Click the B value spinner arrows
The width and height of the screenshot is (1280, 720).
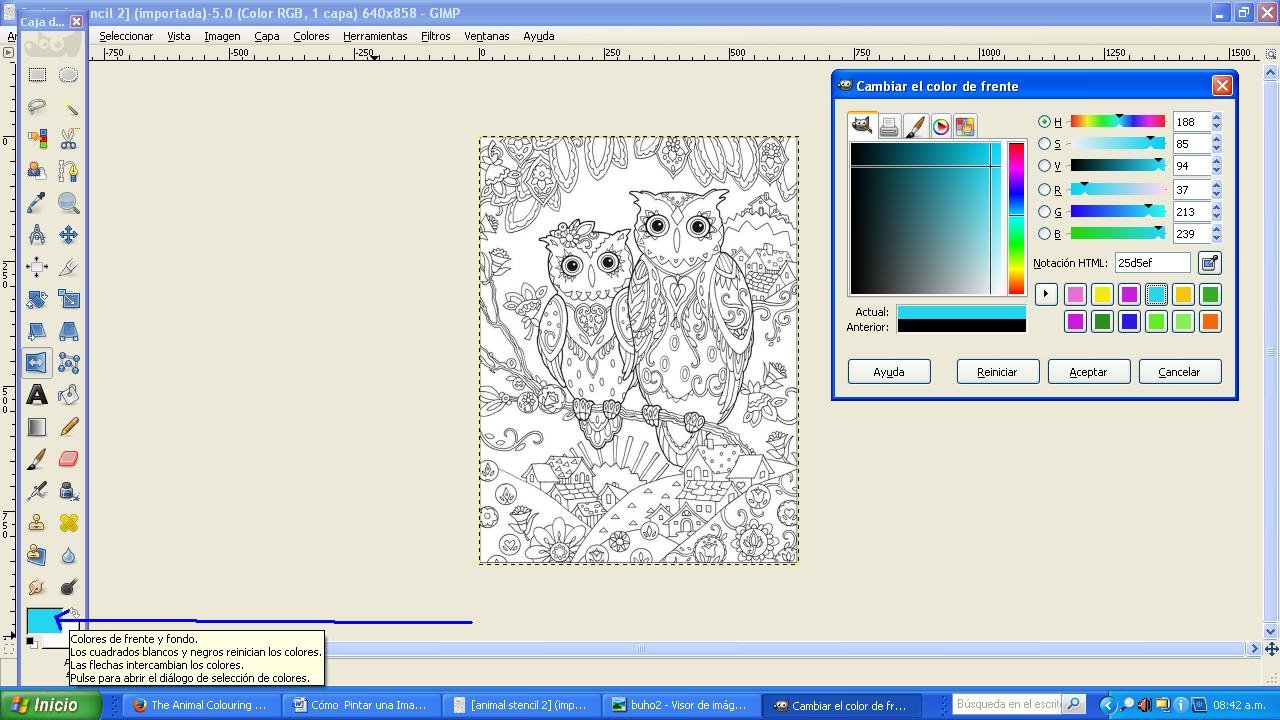click(1216, 234)
